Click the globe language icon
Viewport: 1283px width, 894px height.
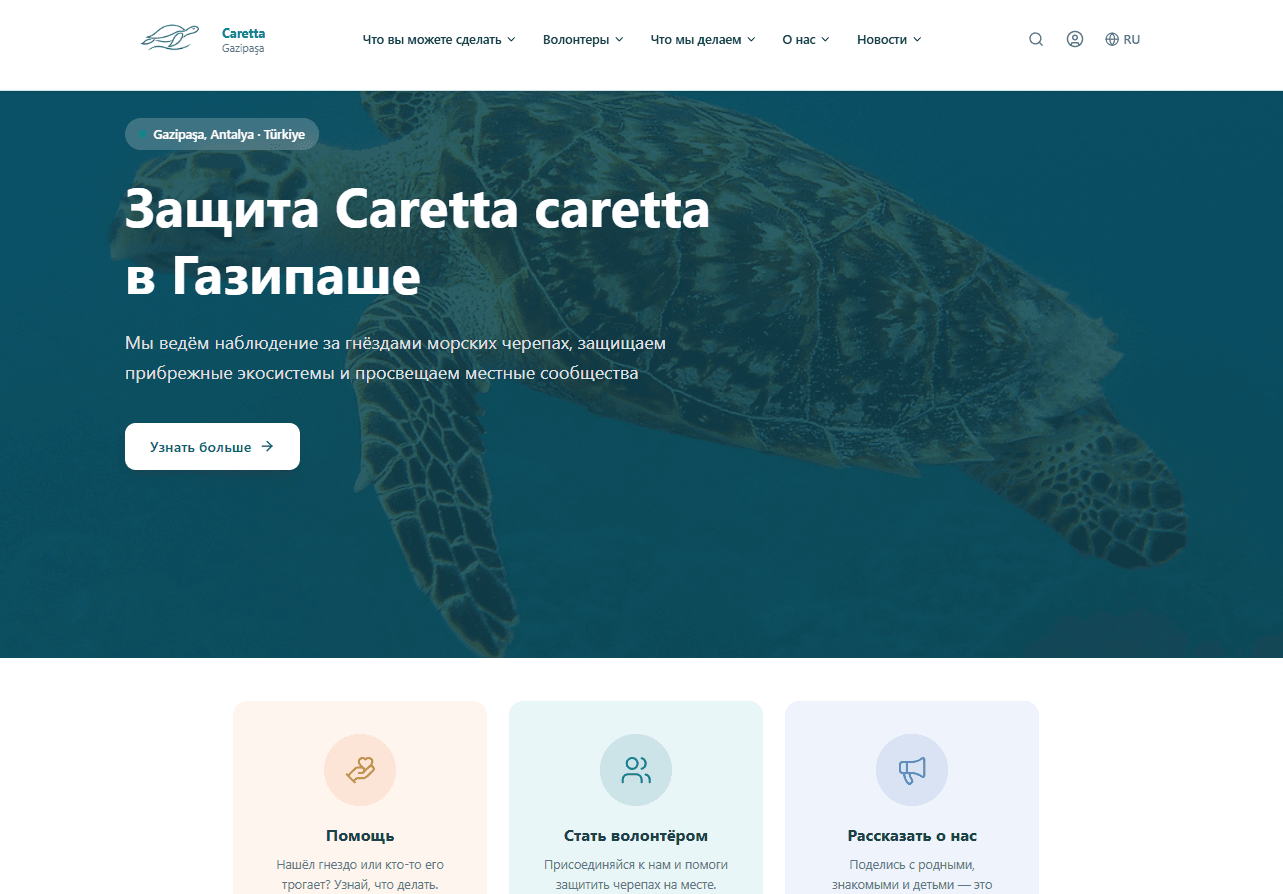pyautogui.click(x=1112, y=40)
